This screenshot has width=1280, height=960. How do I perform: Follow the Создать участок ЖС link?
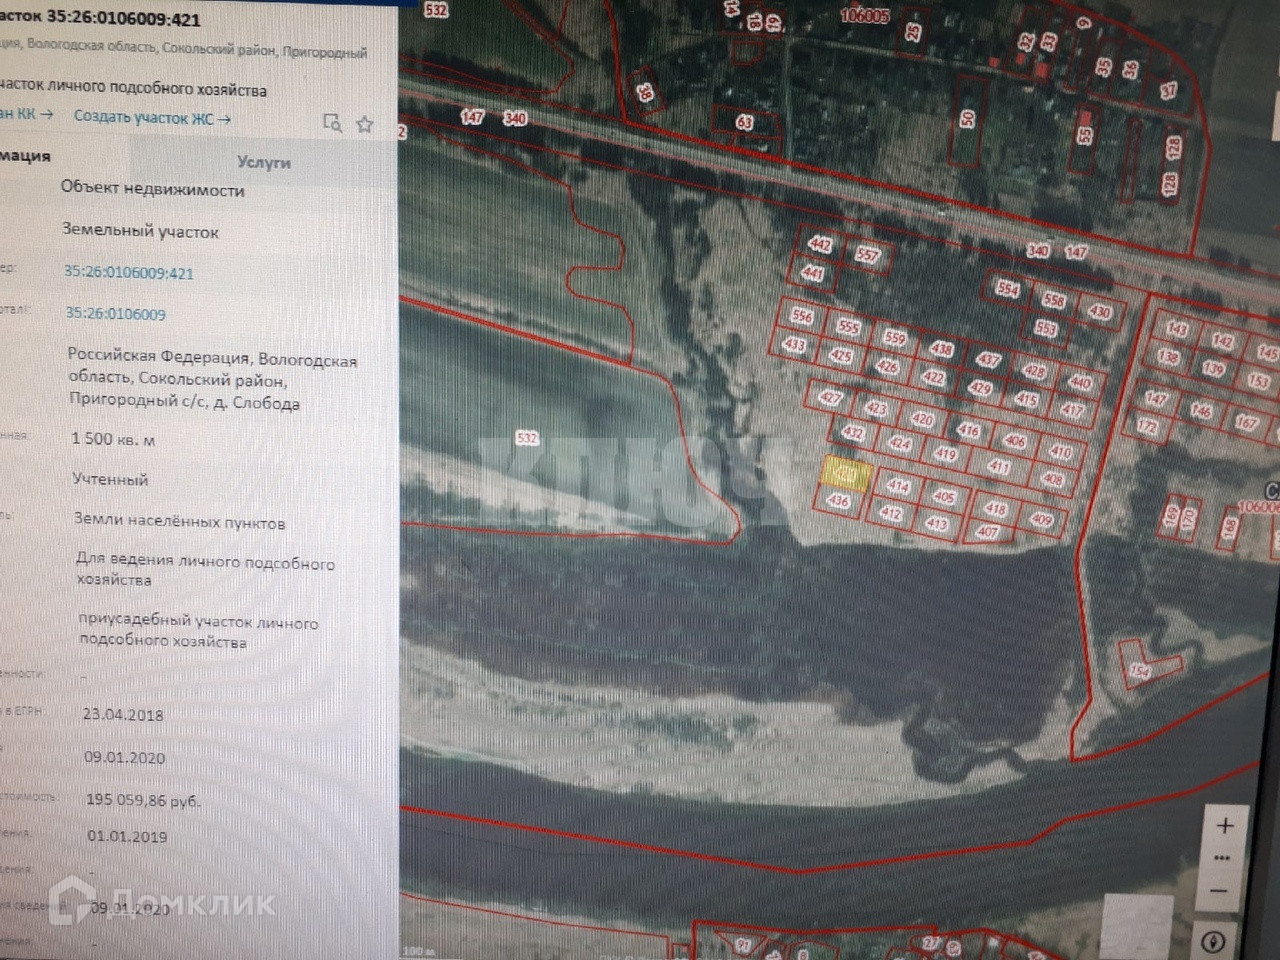tap(152, 117)
